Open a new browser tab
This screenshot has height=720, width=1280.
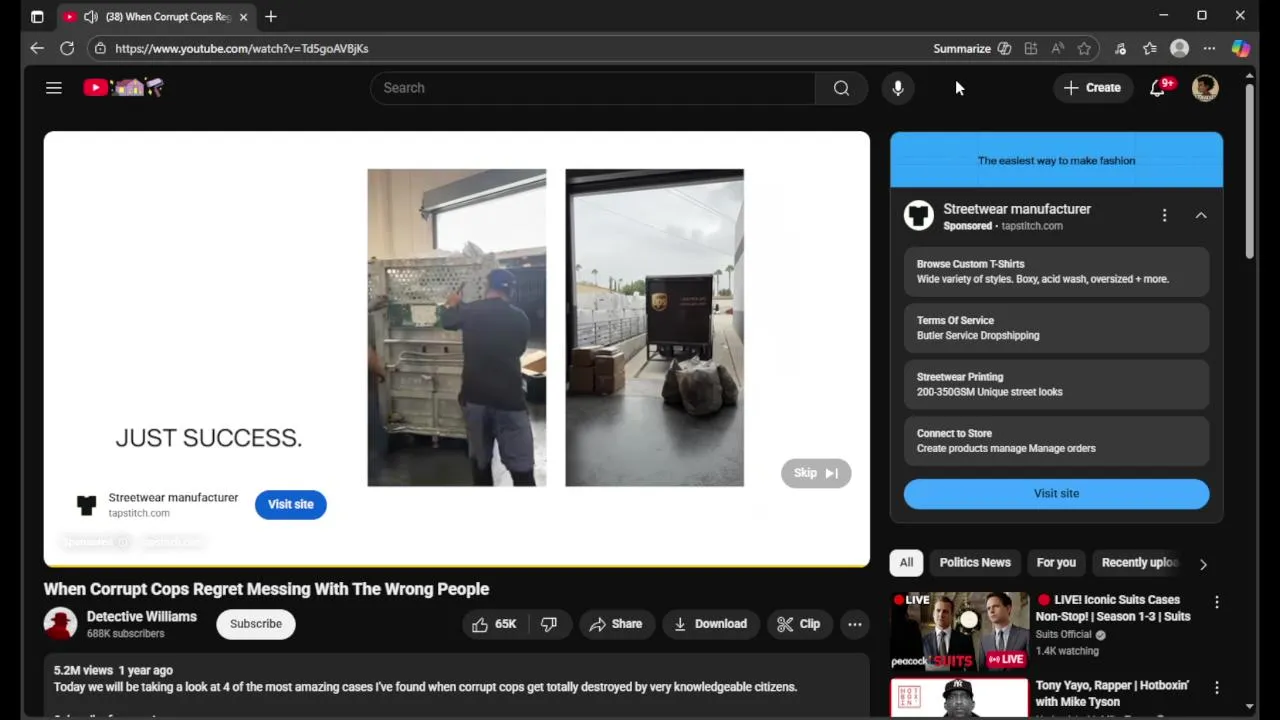click(271, 17)
